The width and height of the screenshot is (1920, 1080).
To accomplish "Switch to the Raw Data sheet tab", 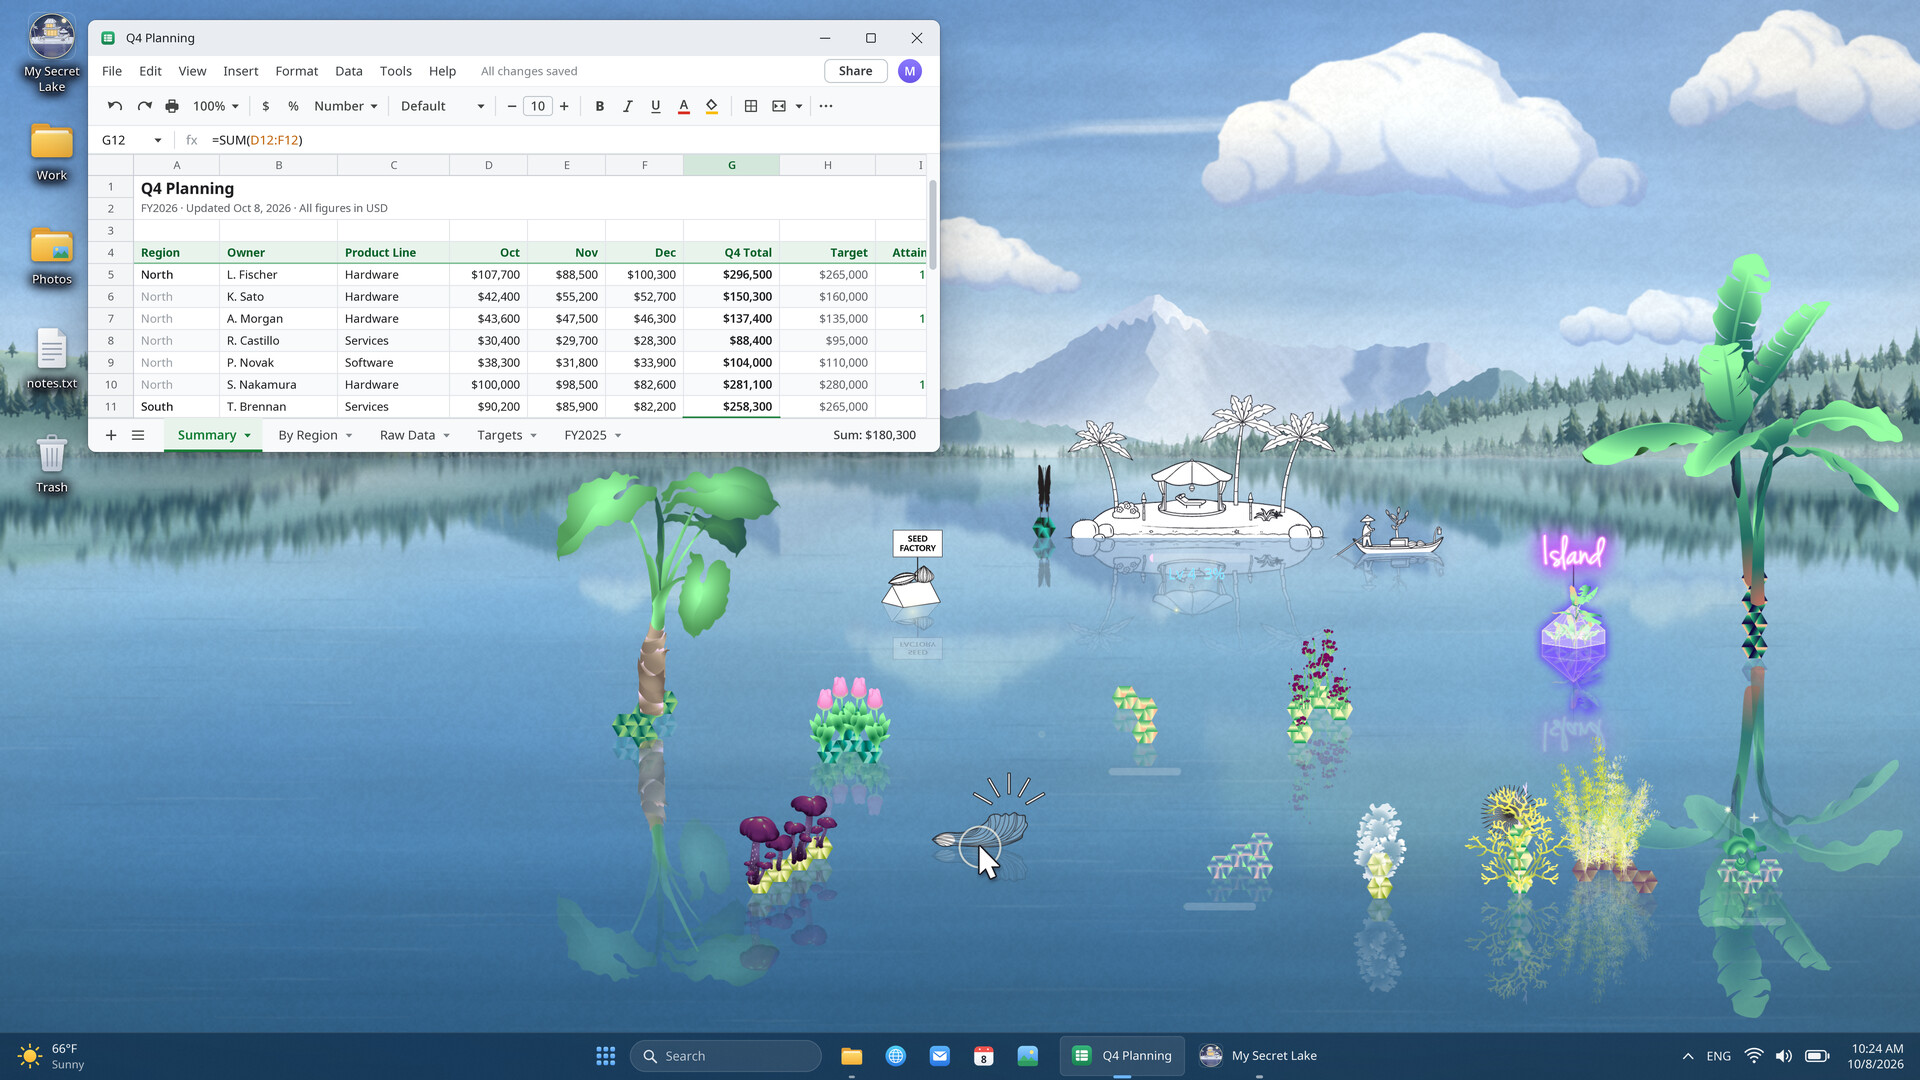I will click(x=407, y=435).
